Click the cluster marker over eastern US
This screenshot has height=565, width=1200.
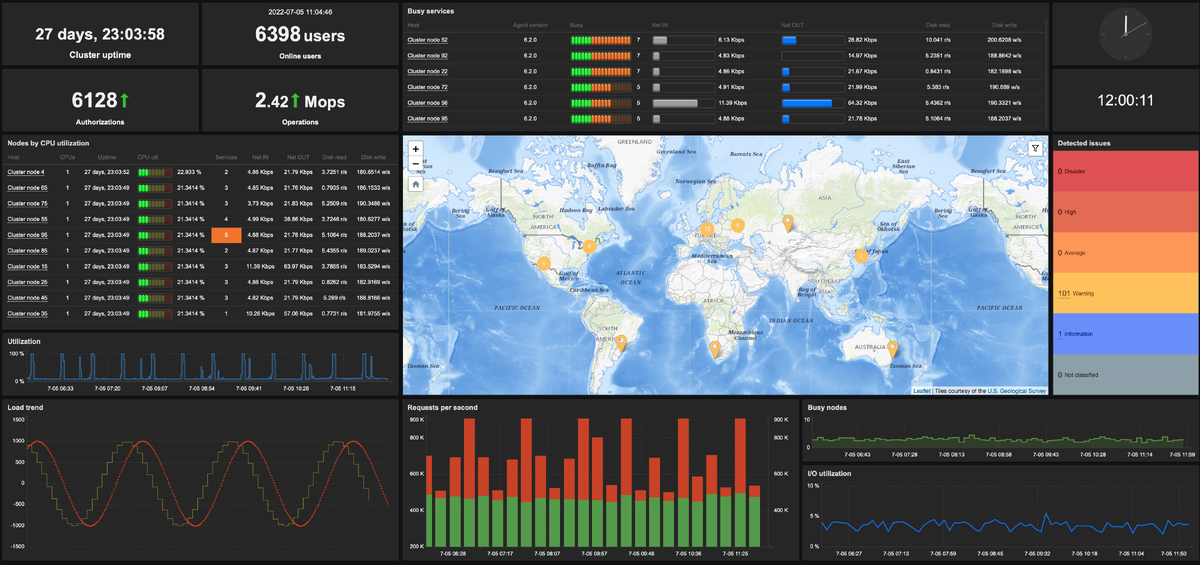click(590, 245)
